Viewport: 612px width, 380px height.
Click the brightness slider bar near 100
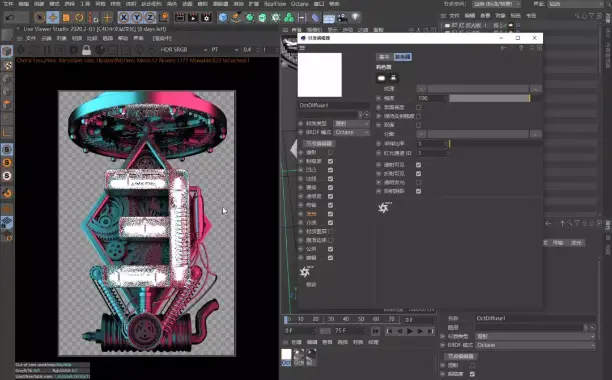[x=489, y=98]
